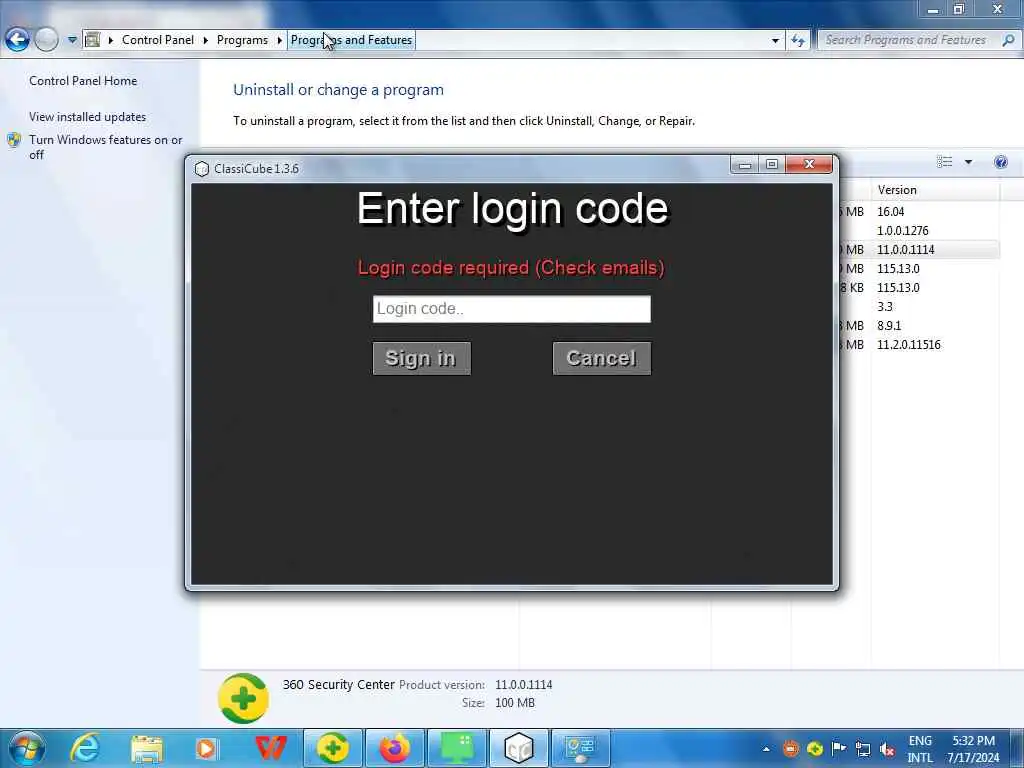This screenshot has height=768, width=1024.
Task: Open the view options dropdown arrow
Action: [968, 162]
